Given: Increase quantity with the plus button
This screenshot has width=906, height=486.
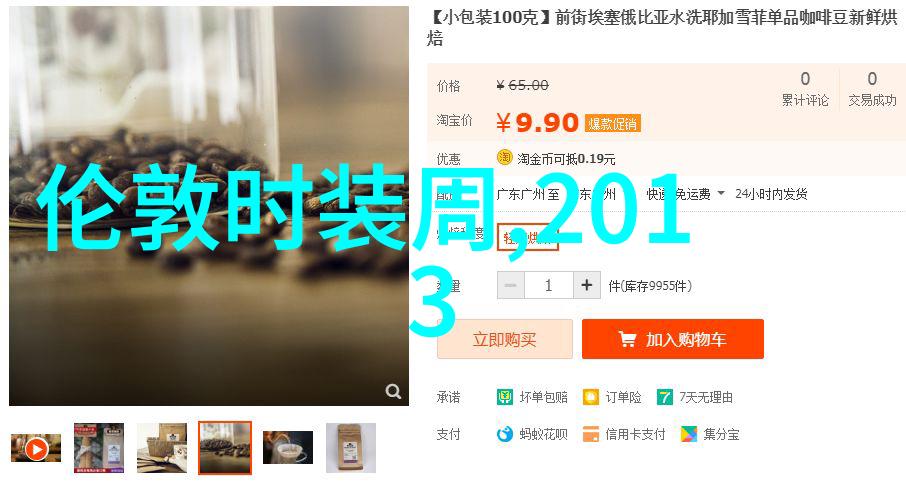Looking at the screenshot, I should 587,285.
